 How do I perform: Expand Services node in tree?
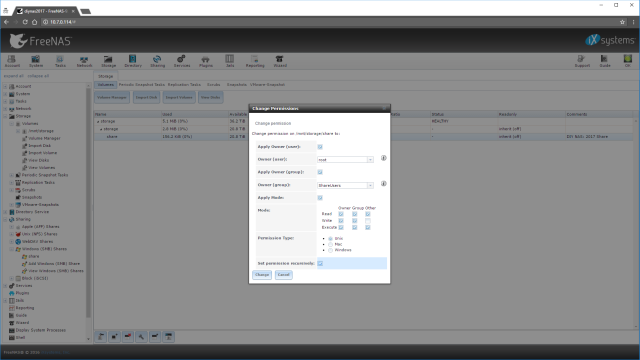coord(5,286)
